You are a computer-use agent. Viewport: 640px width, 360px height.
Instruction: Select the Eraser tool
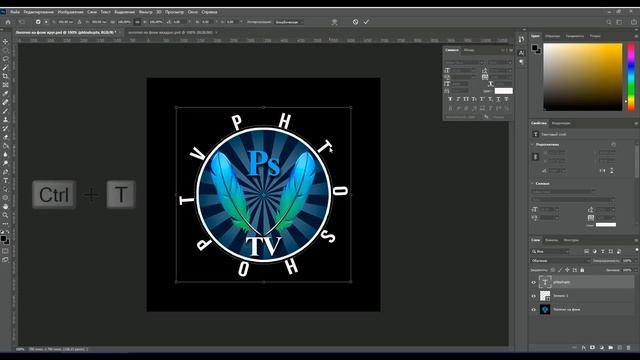pyautogui.click(x=5, y=137)
